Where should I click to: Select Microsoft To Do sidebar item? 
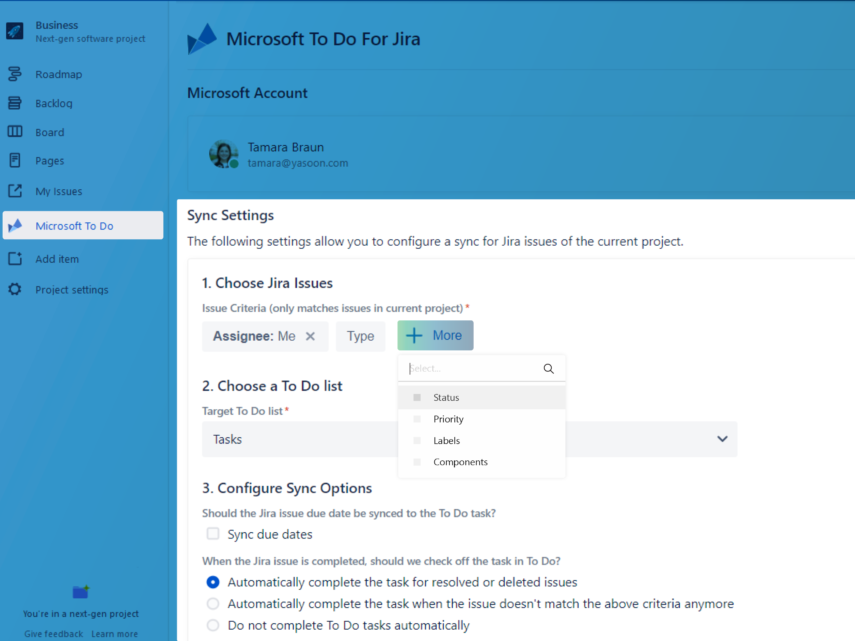83,225
